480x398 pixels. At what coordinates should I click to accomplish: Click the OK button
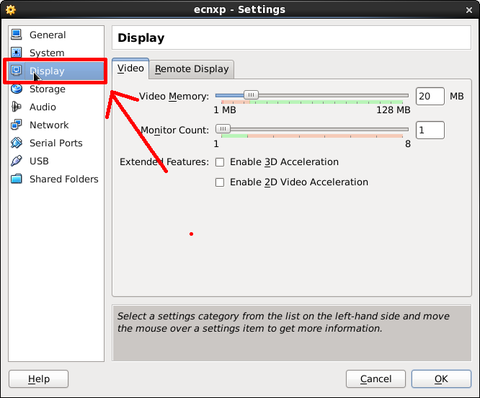441,379
